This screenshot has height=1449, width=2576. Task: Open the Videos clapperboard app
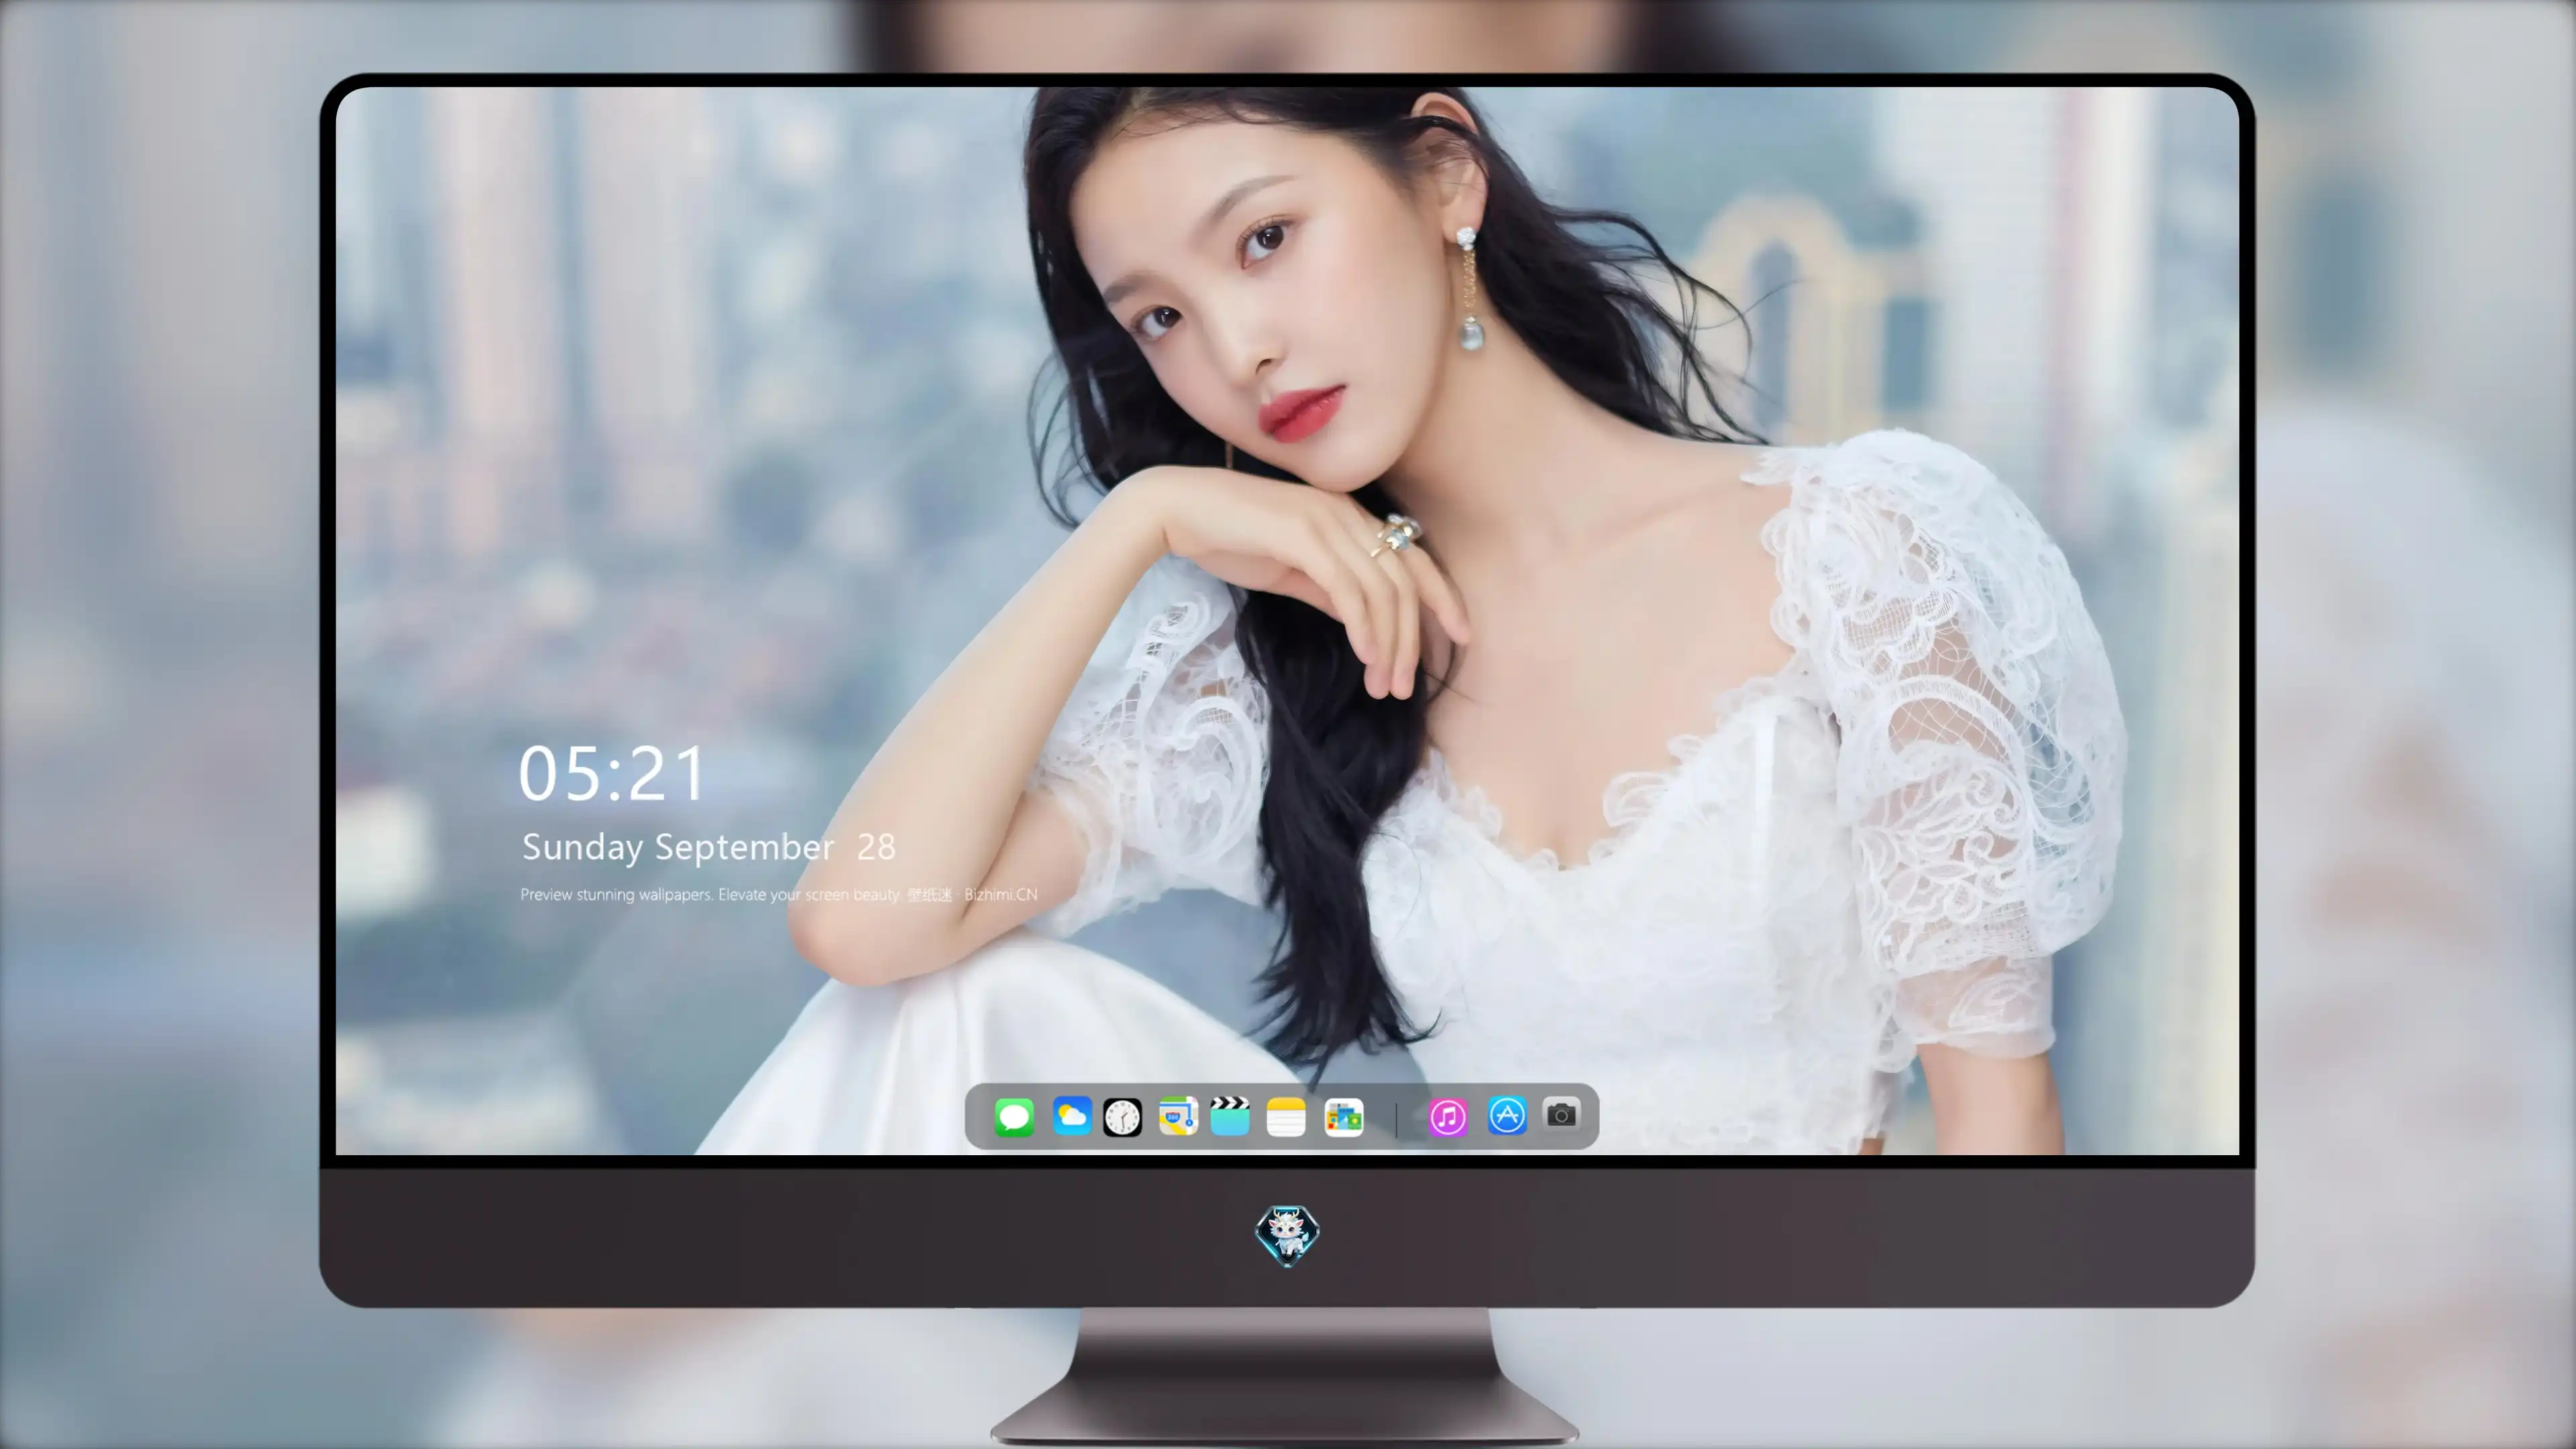(x=1230, y=1117)
